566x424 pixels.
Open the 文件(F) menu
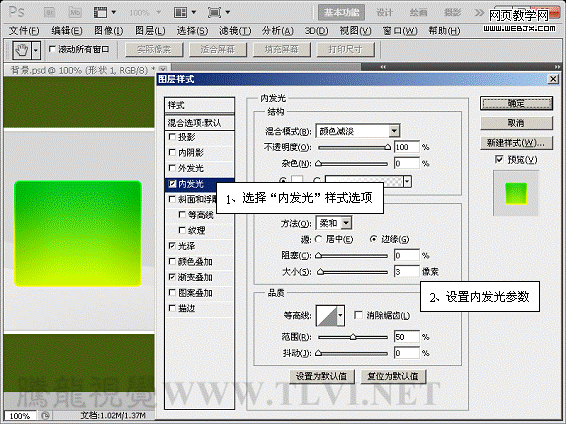pyautogui.click(x=24, y=31)
